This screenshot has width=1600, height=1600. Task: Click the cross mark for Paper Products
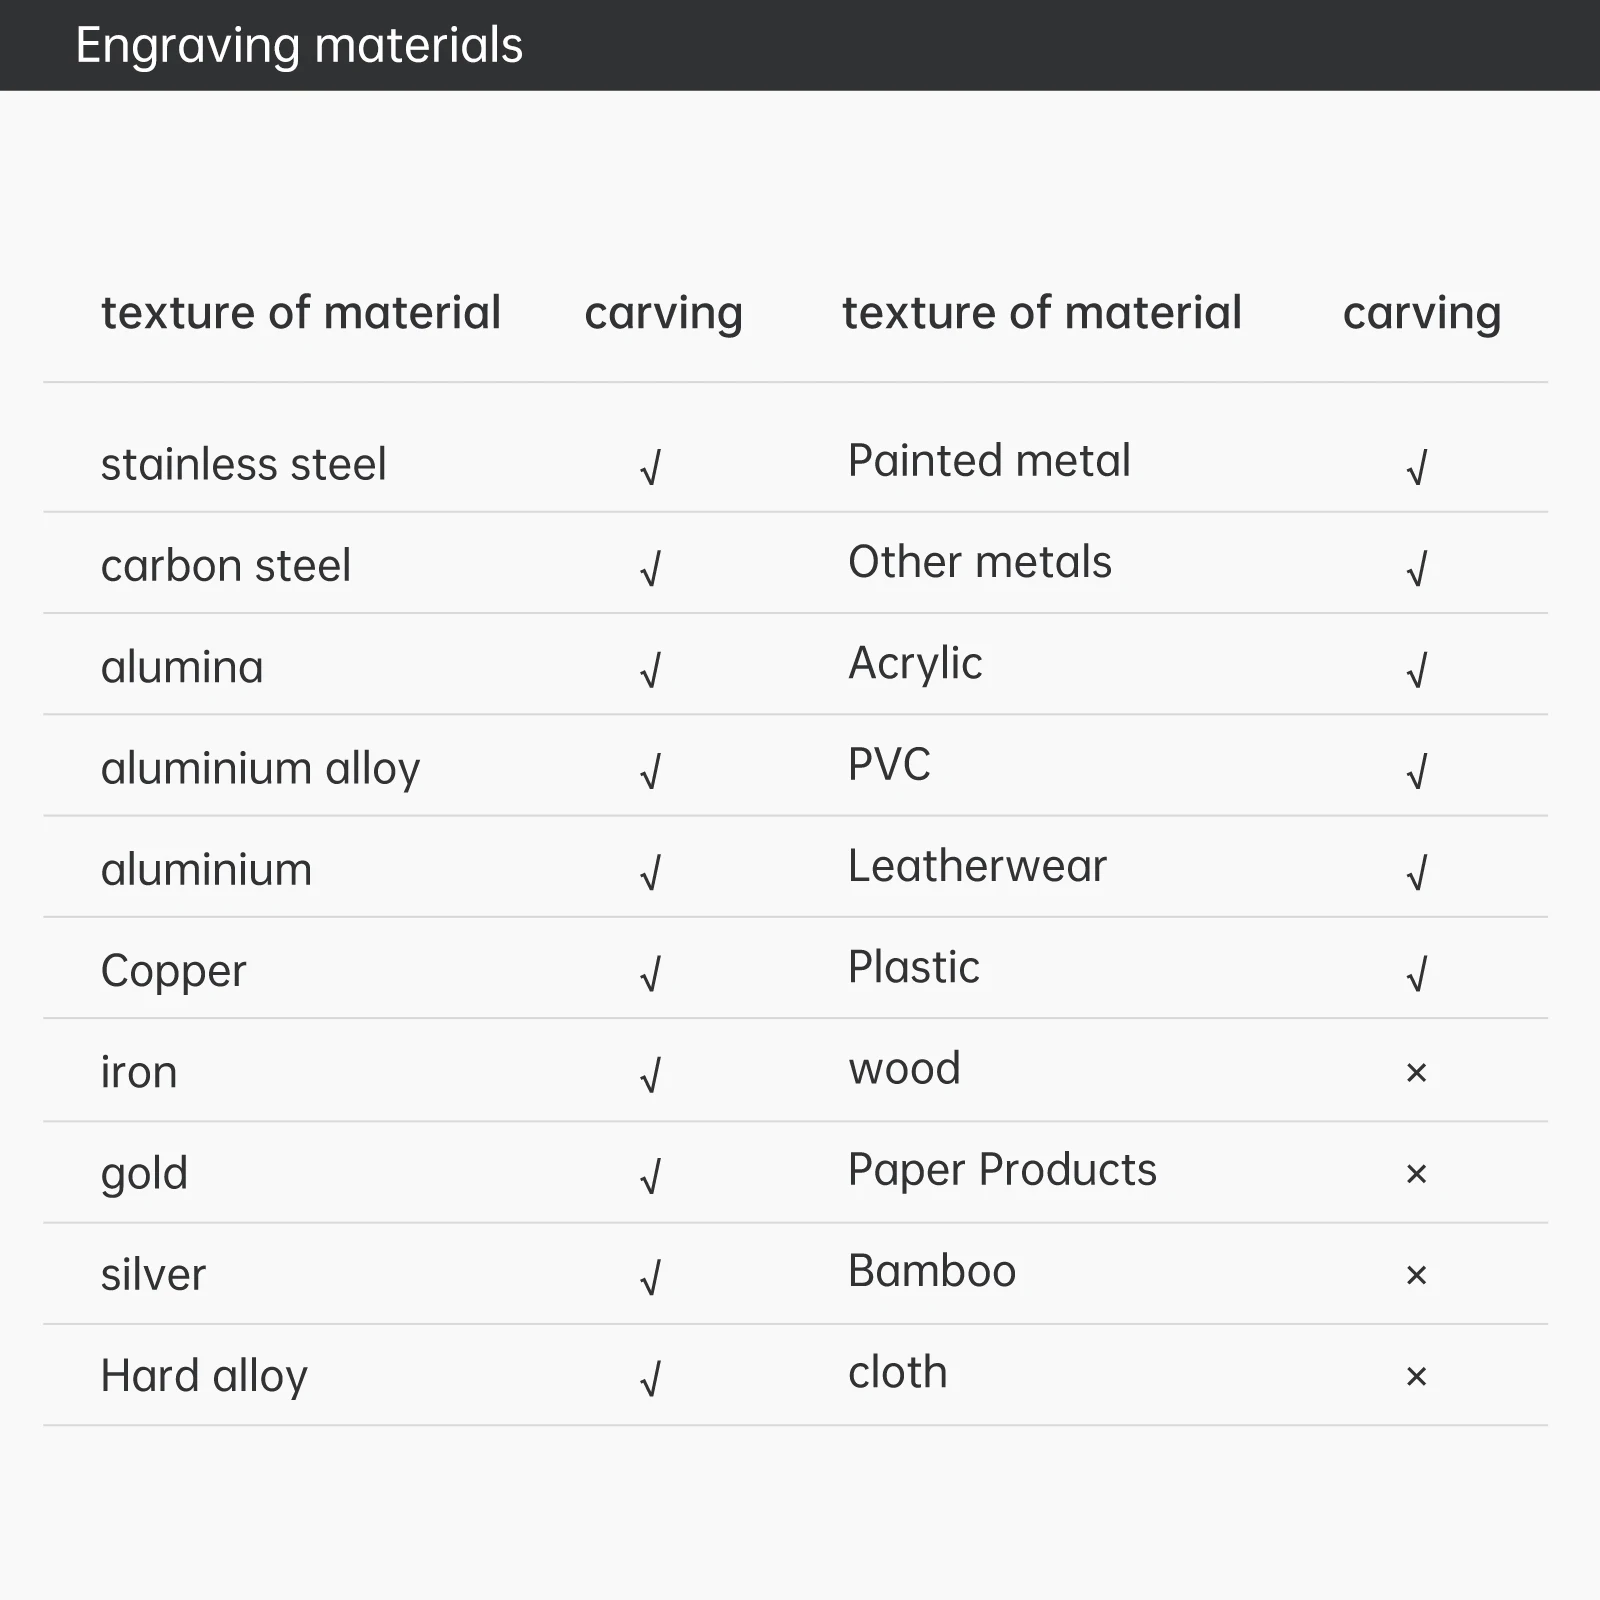pos(1416,1174)
